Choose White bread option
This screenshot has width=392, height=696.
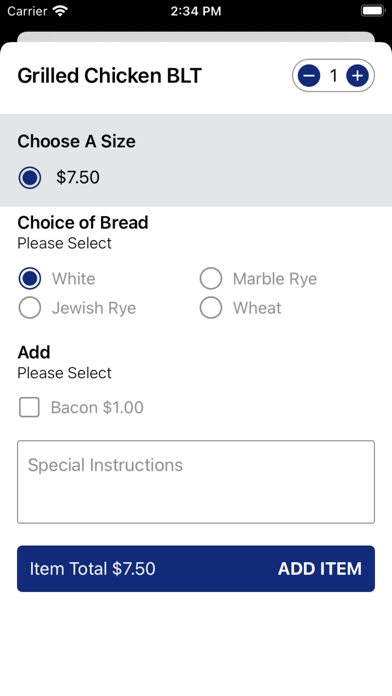[30, 279]
